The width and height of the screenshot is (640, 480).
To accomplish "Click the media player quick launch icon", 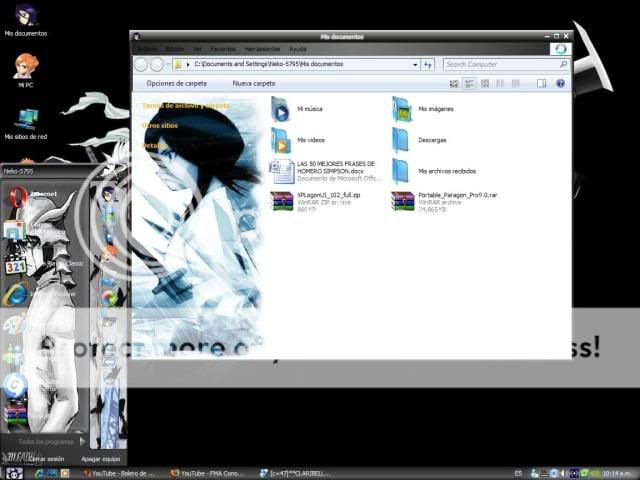I will tap(65, 473).
